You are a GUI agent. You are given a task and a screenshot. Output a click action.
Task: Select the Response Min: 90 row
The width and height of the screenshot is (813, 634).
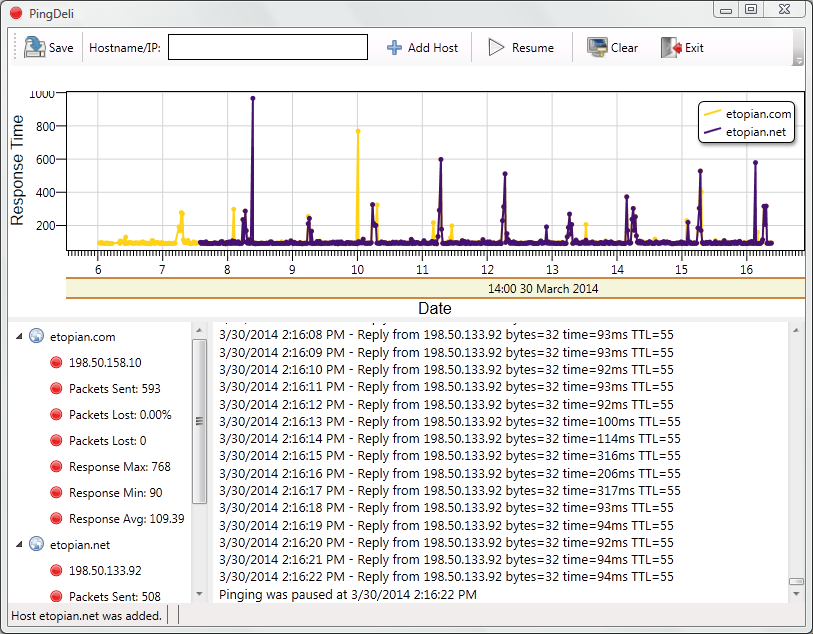[116, 492]
